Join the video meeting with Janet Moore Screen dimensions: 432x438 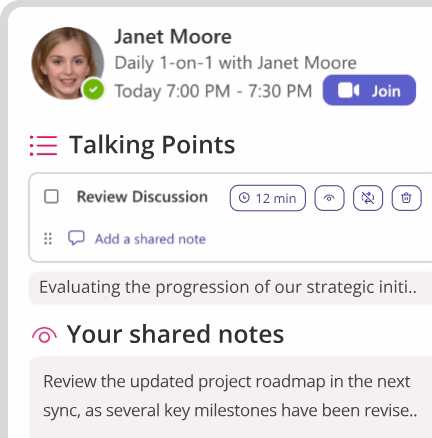point(369,90)
